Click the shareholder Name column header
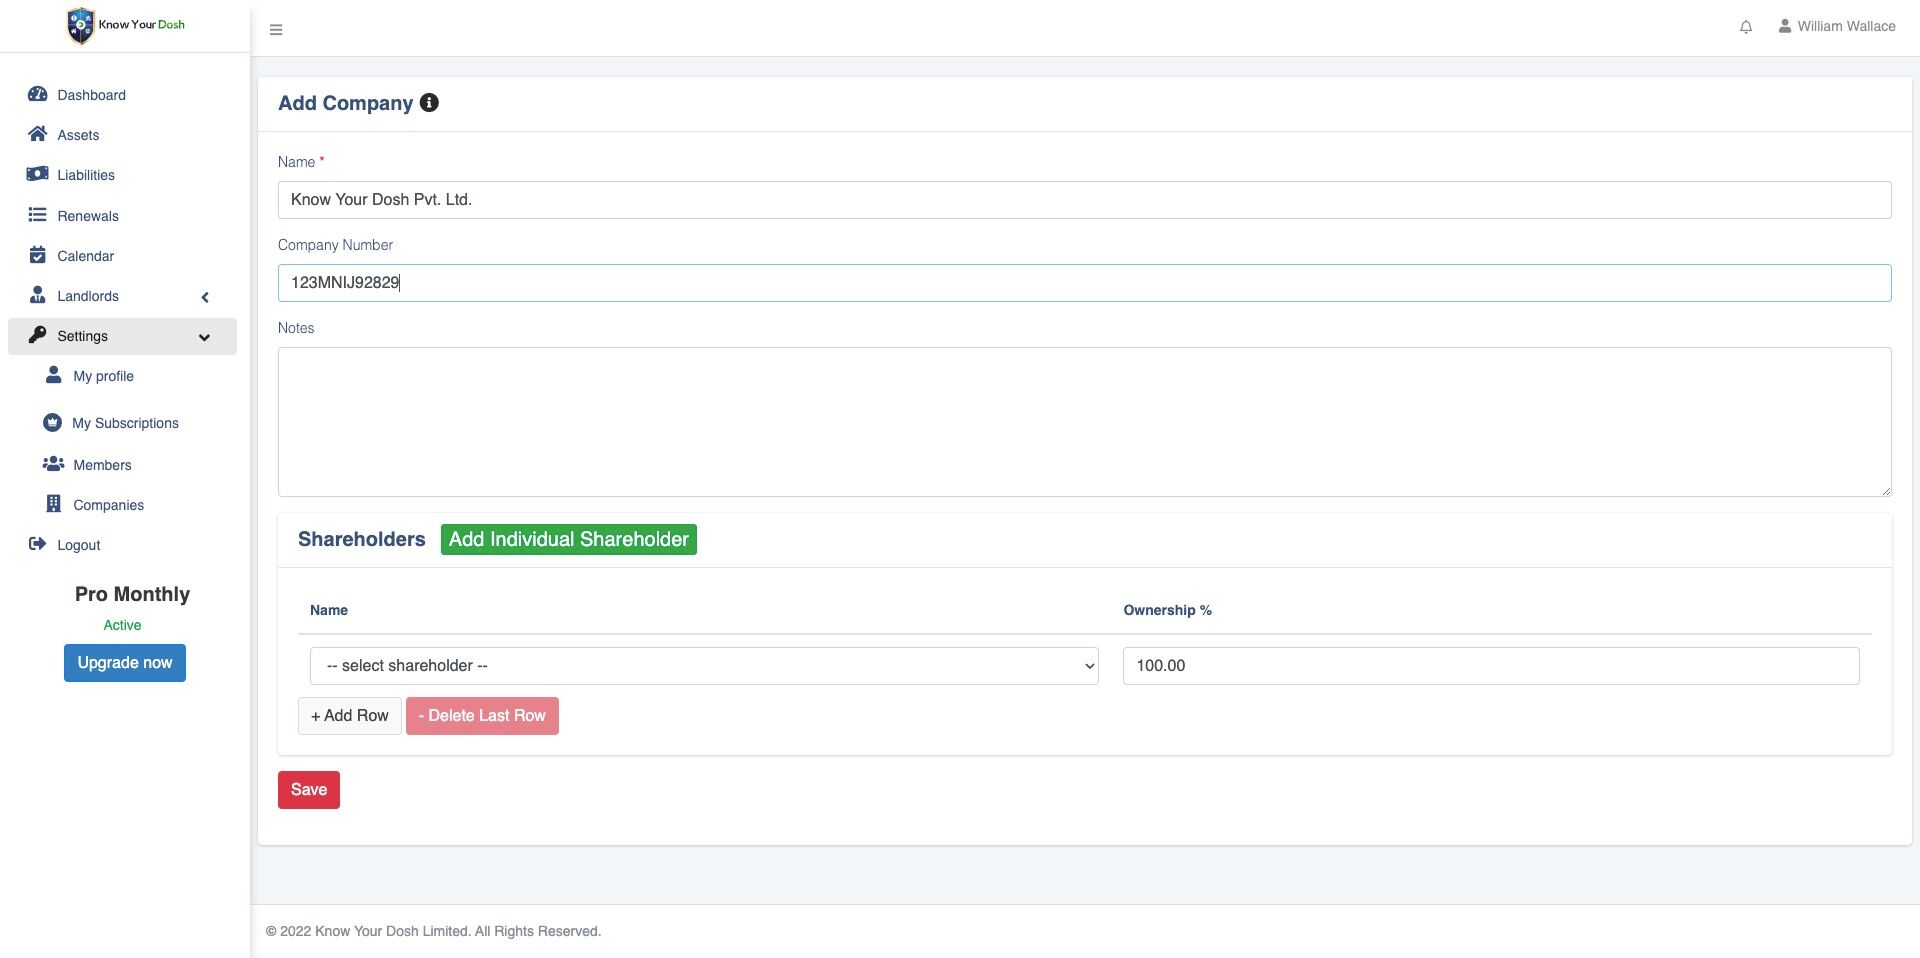 pos(329,610)
